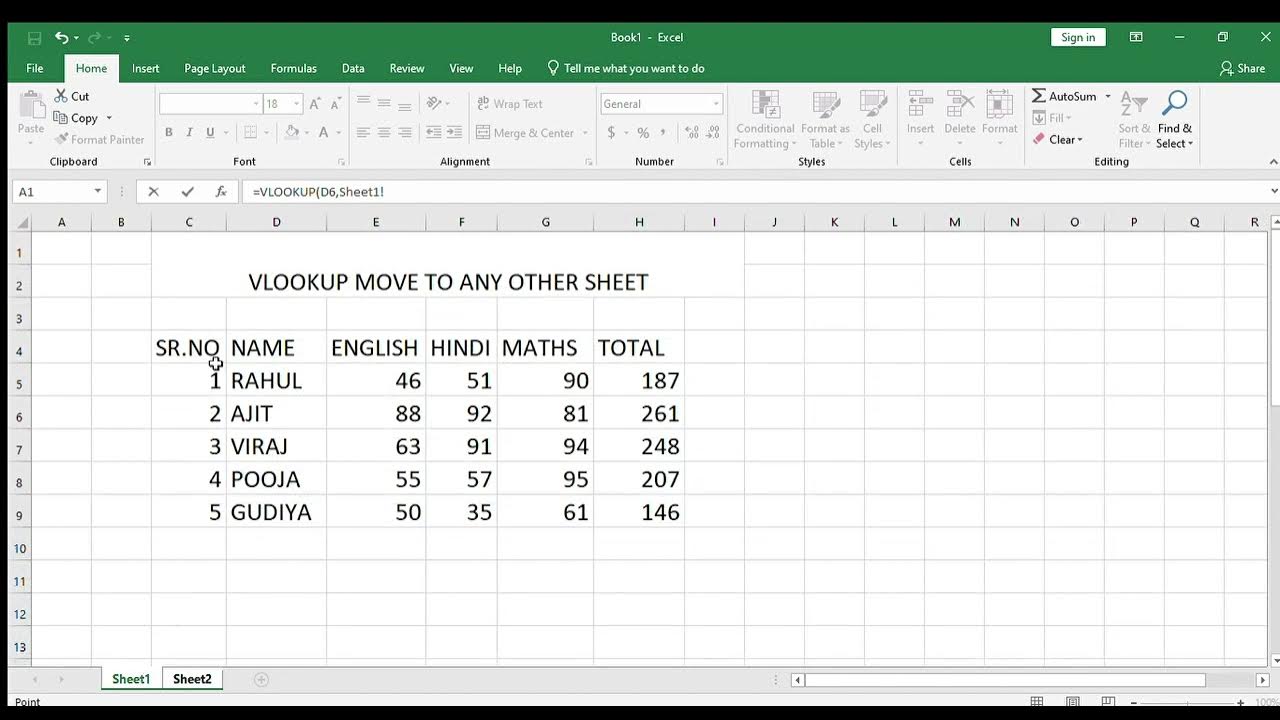Click Percent Style icon
This screenshot has width=1280, height=720.
tap(643, 132)
